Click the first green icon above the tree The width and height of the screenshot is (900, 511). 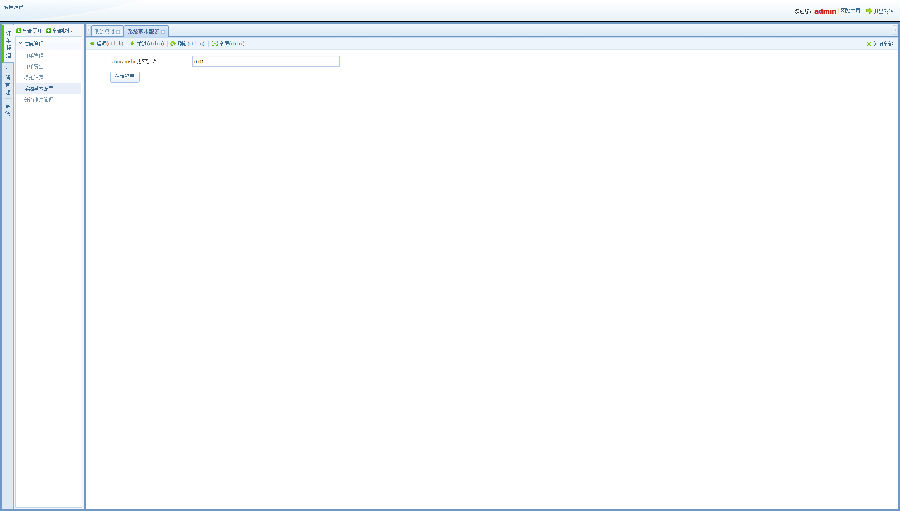click(x=19, y=31)
